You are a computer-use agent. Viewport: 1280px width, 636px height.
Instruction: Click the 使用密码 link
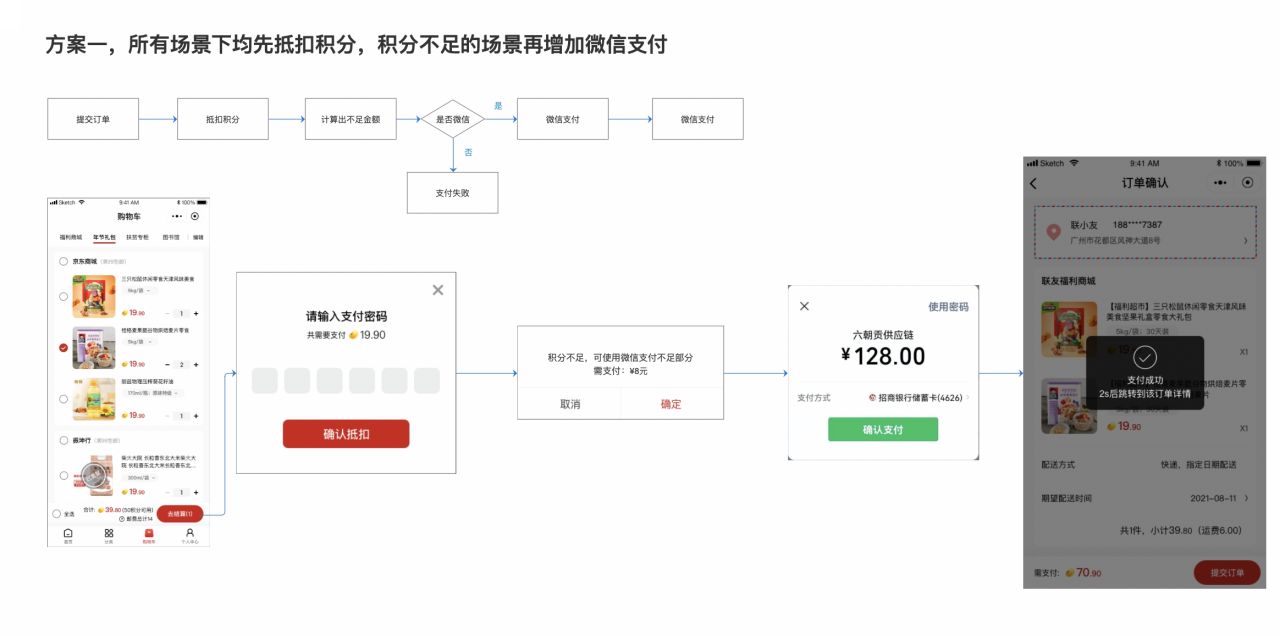(948, 307)
